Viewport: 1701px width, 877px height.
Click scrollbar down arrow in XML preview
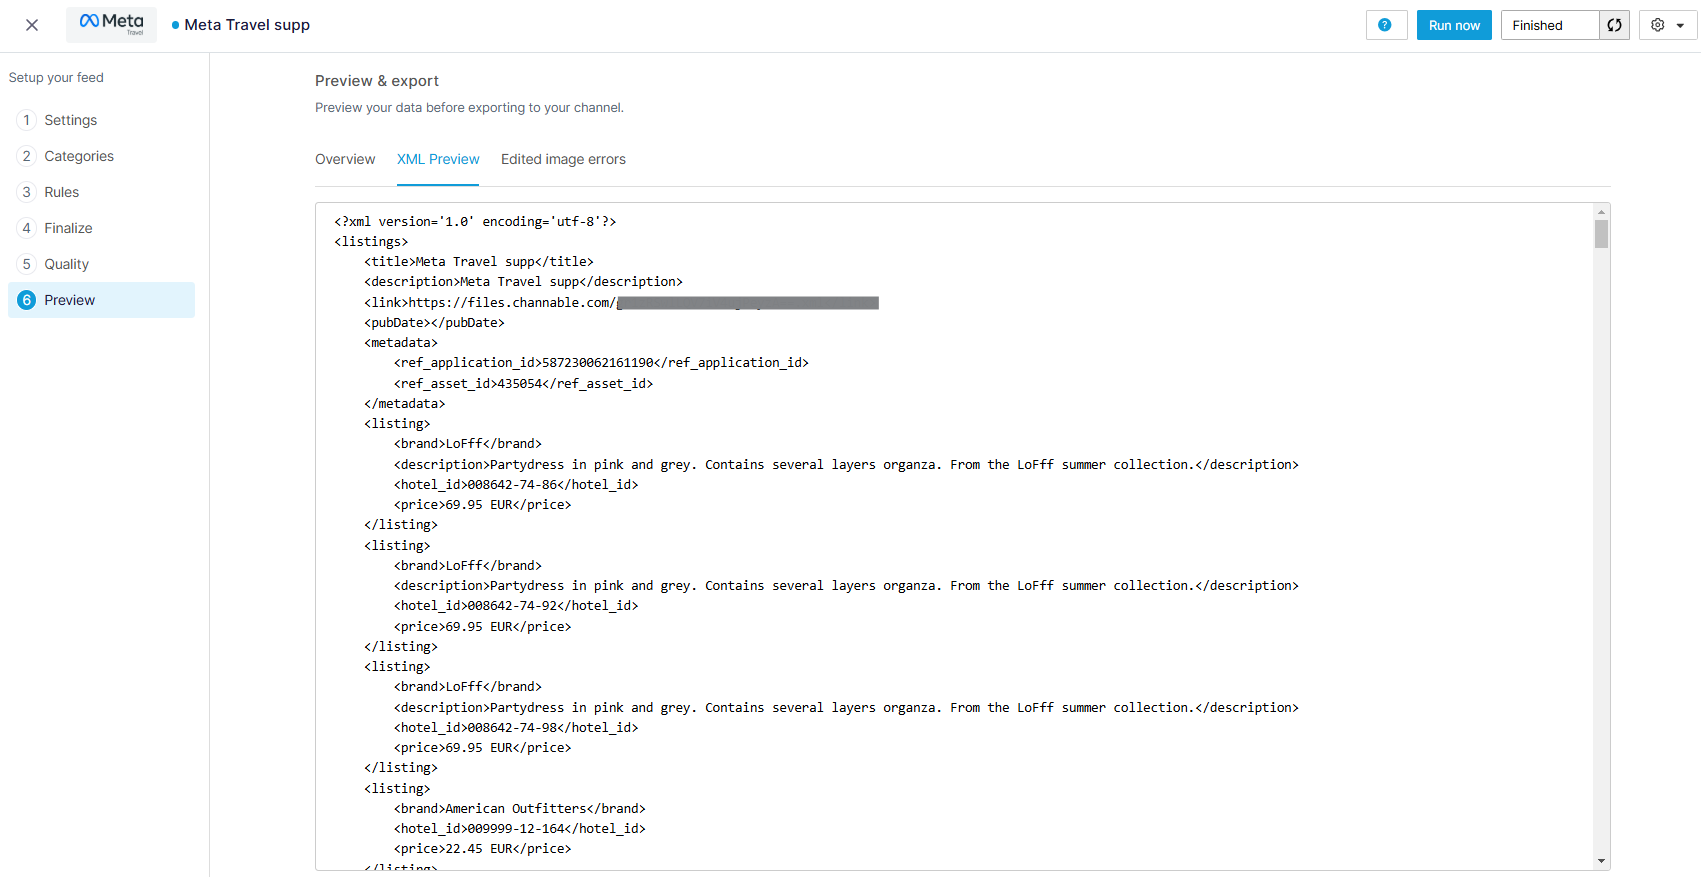[x=1601, y=861]
